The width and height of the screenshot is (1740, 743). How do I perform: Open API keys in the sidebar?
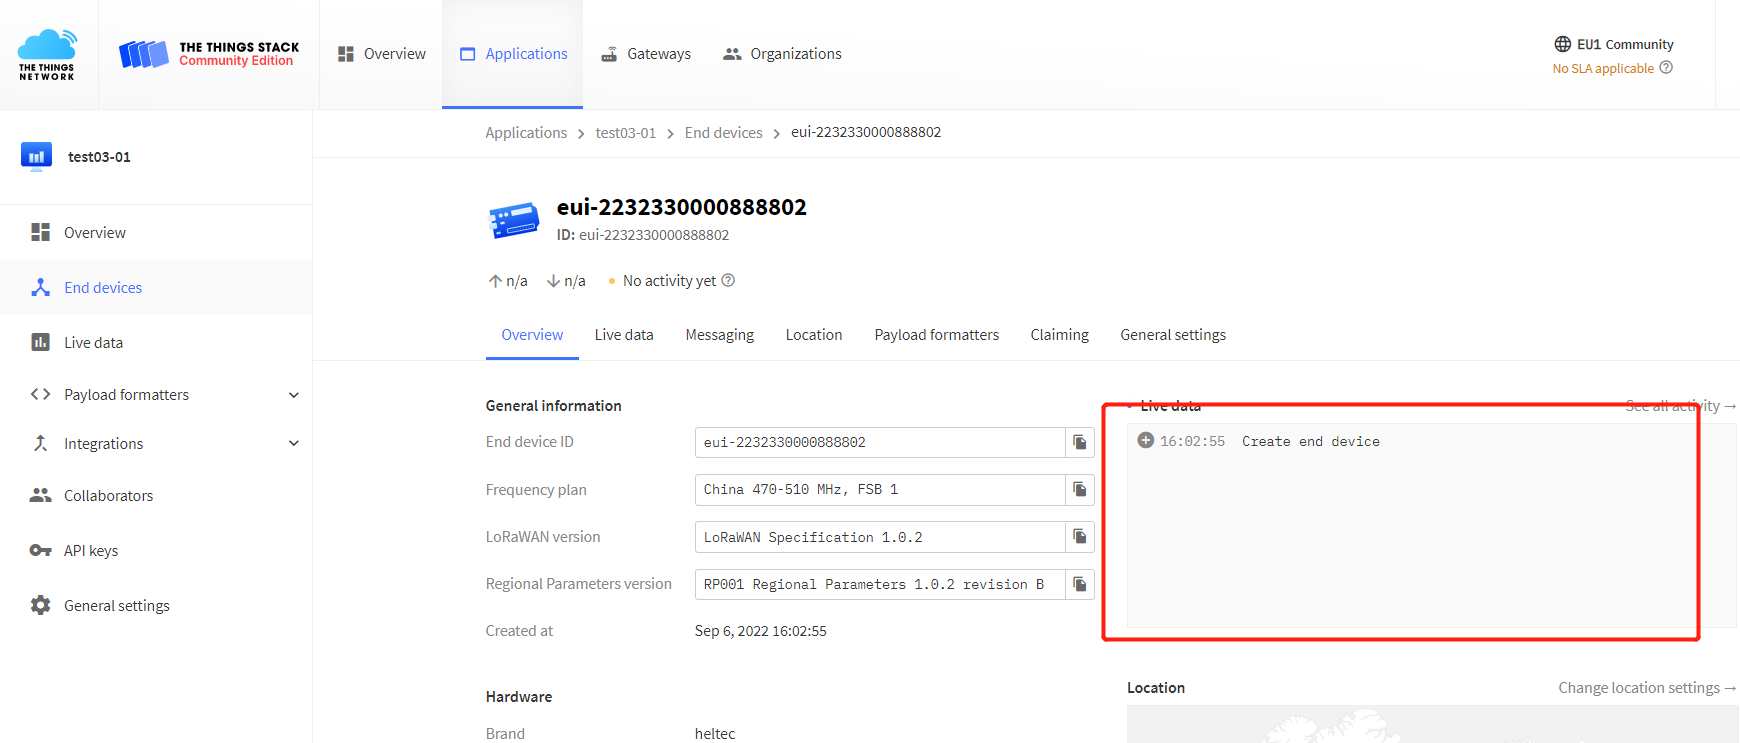pyautogui.click(x=91, y=551)
